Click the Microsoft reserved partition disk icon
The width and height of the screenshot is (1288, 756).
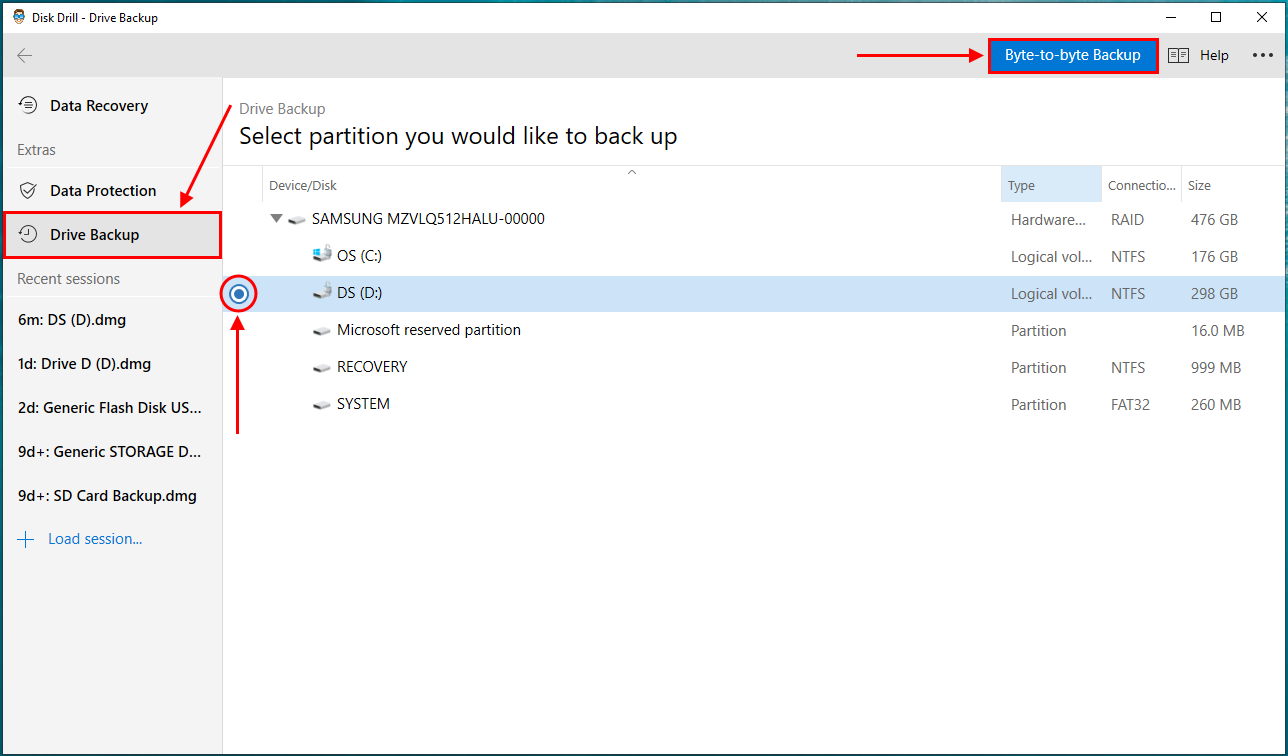[321, 330]
